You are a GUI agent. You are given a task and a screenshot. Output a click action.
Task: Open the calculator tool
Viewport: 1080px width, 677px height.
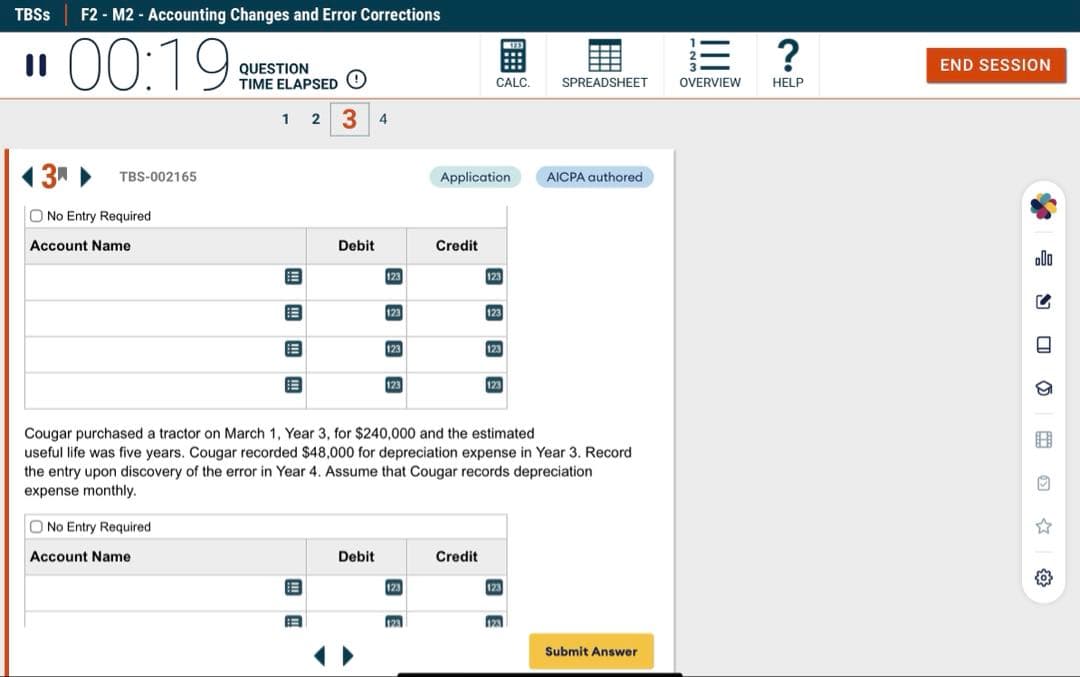coord(512,64)
